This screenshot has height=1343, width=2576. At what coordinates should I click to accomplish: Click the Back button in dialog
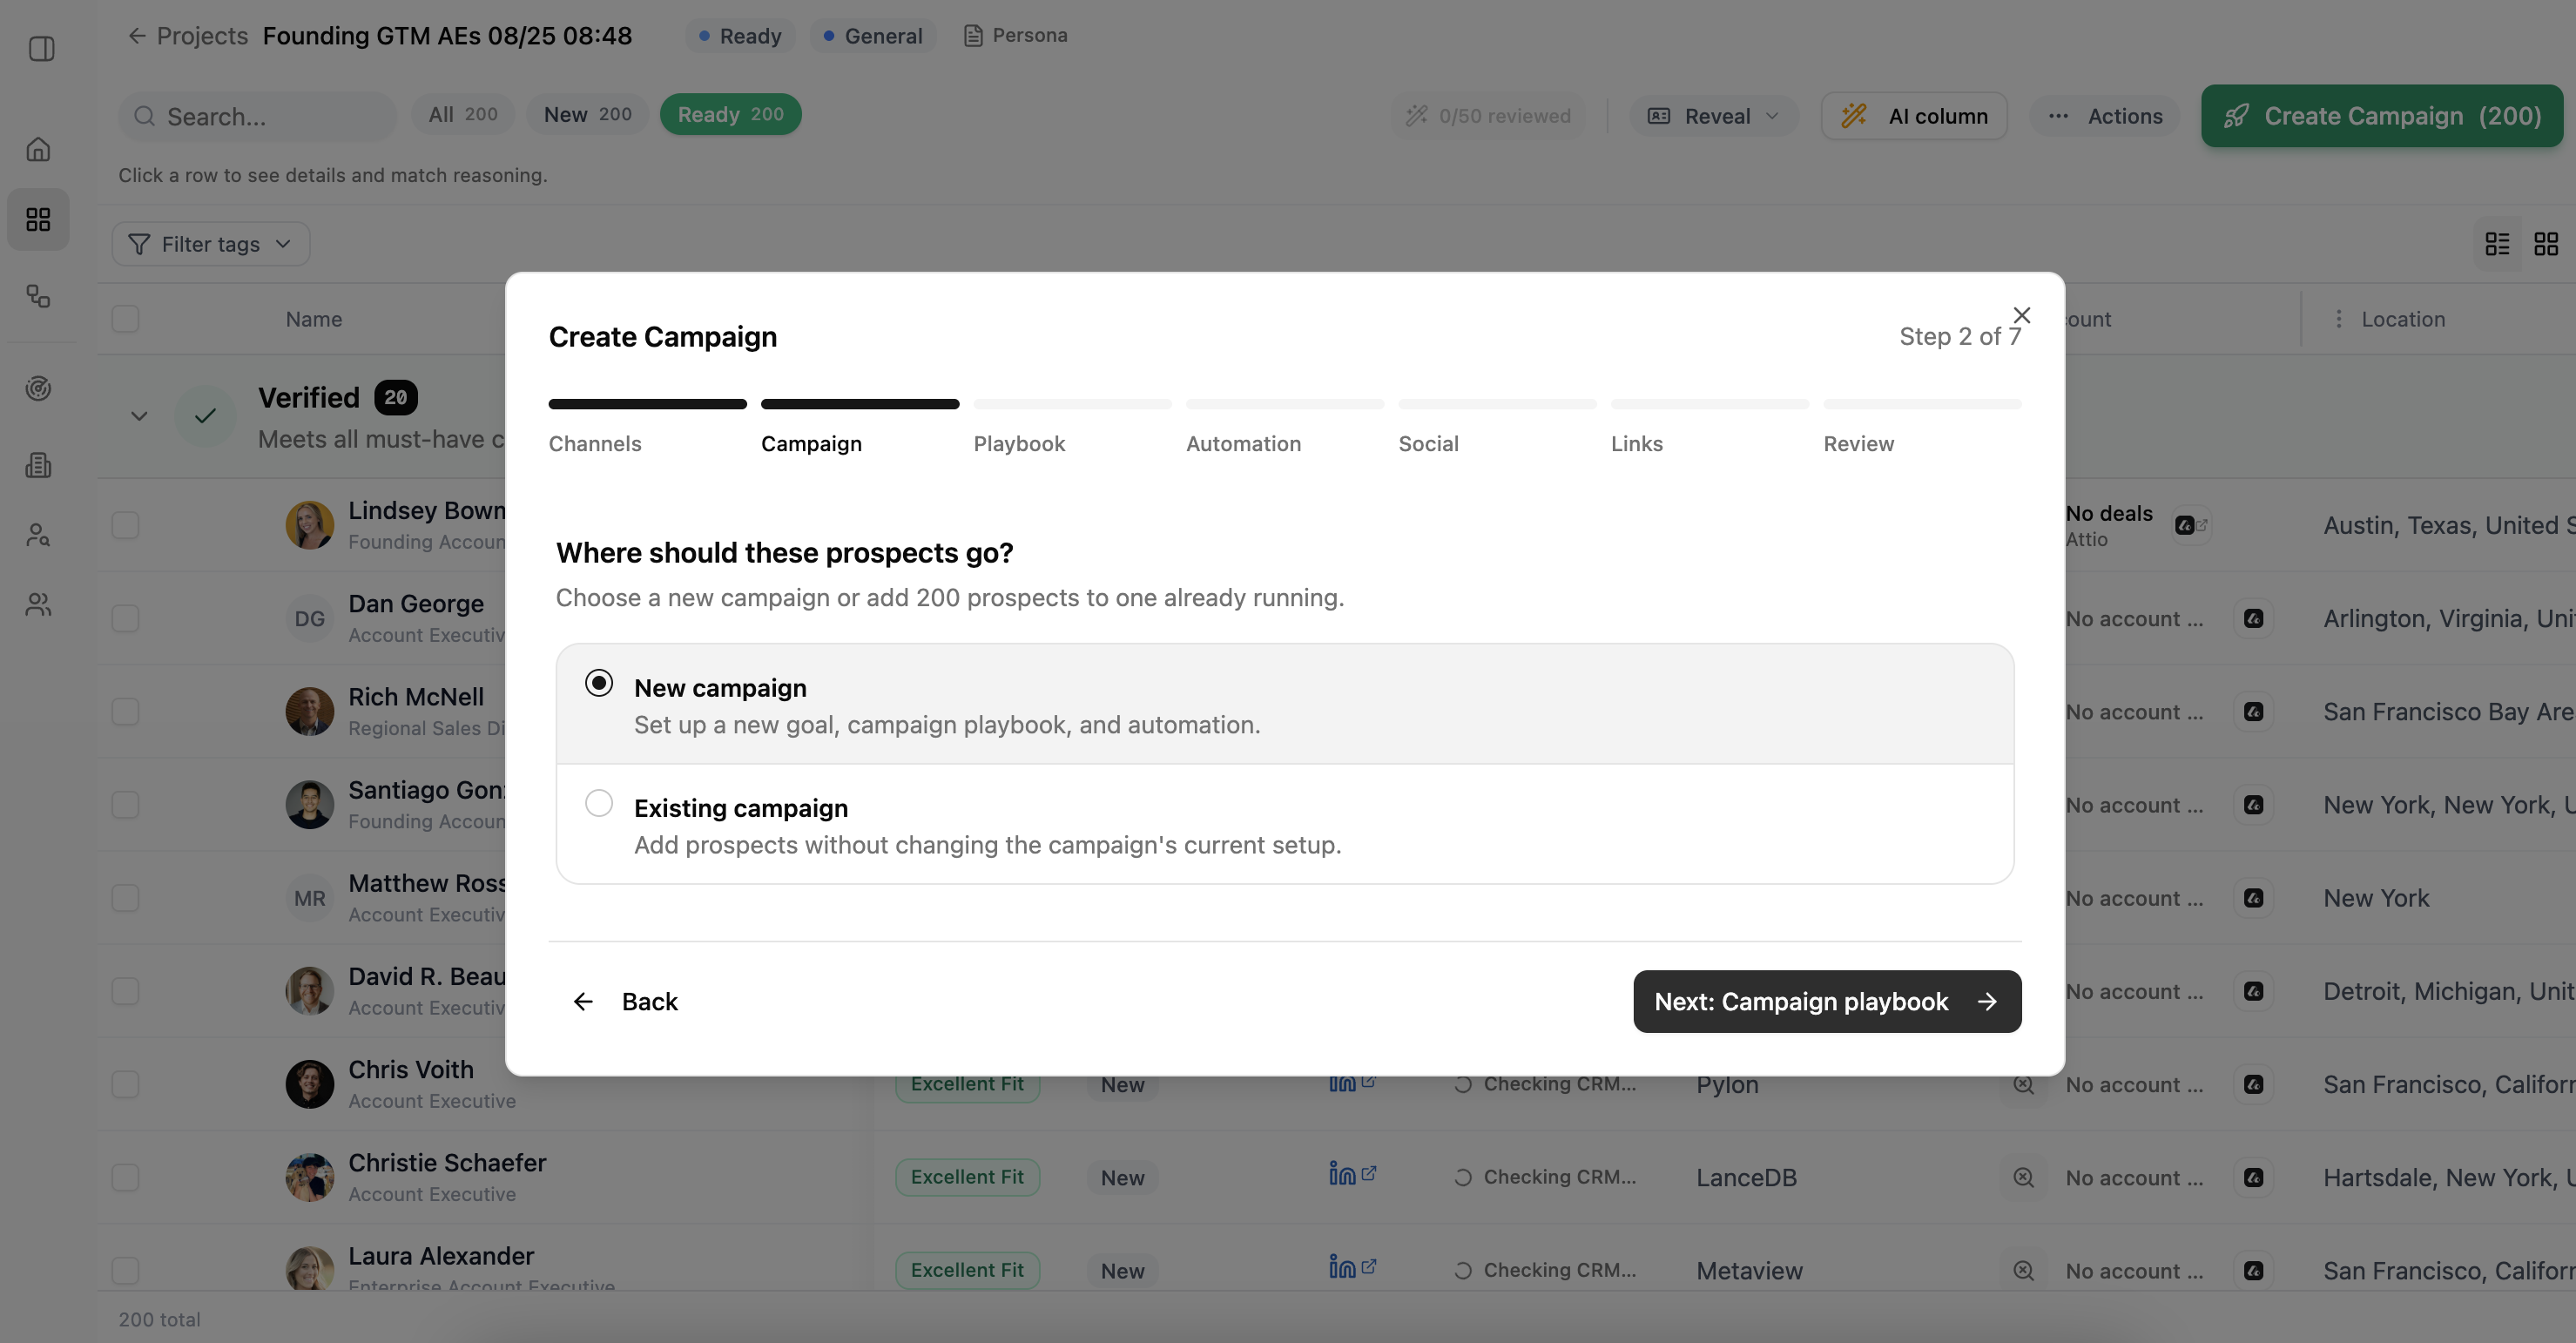point(625,1002)
